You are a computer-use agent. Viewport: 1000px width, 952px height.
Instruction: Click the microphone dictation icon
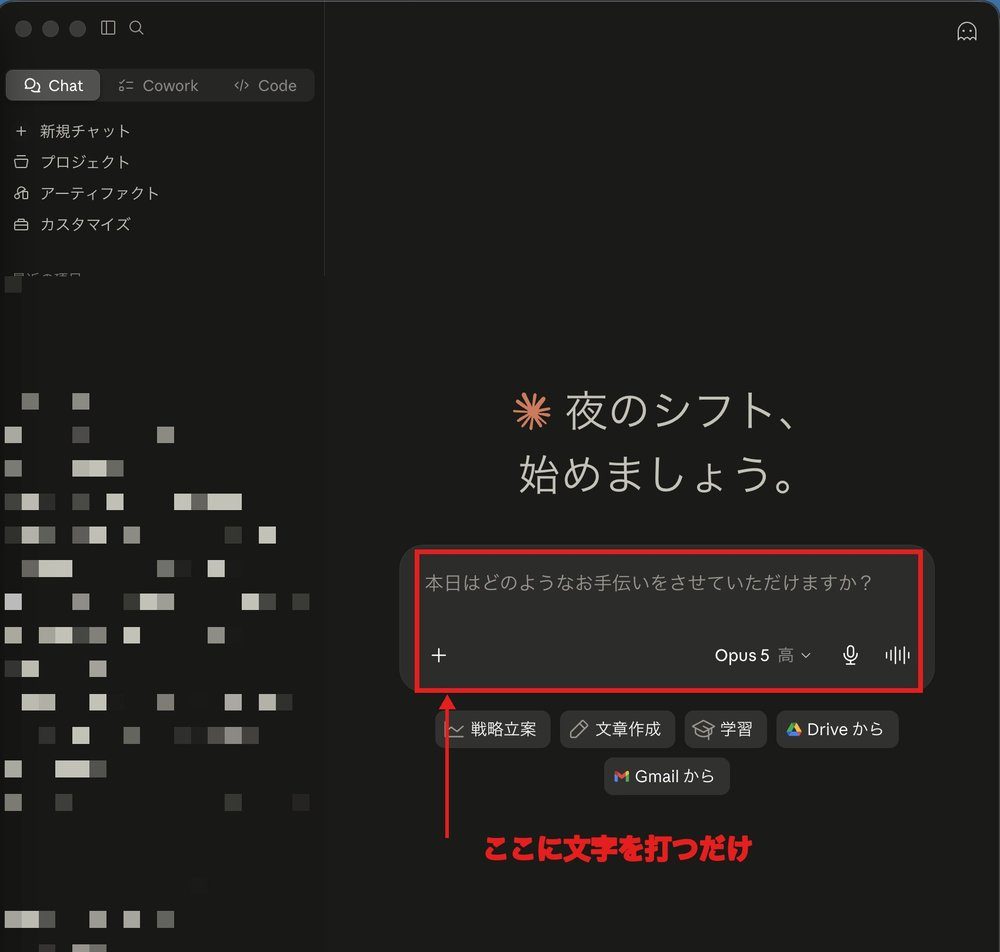click(849, 655)
